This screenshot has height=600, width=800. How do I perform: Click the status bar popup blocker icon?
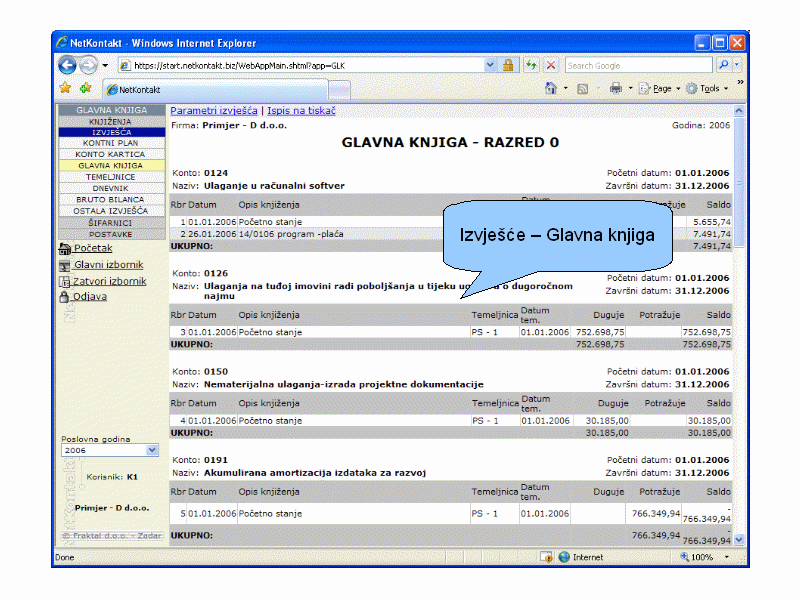click(x=546, y=557)
